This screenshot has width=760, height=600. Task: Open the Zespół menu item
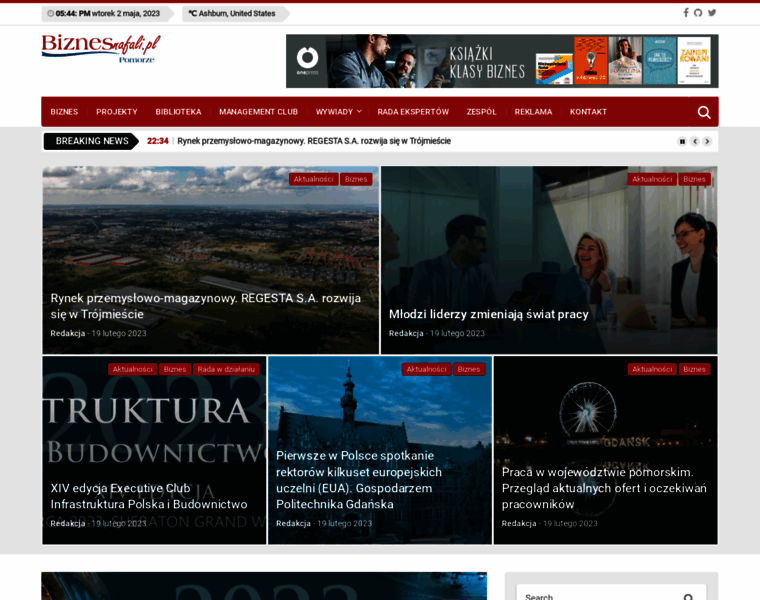pos(481,112)
